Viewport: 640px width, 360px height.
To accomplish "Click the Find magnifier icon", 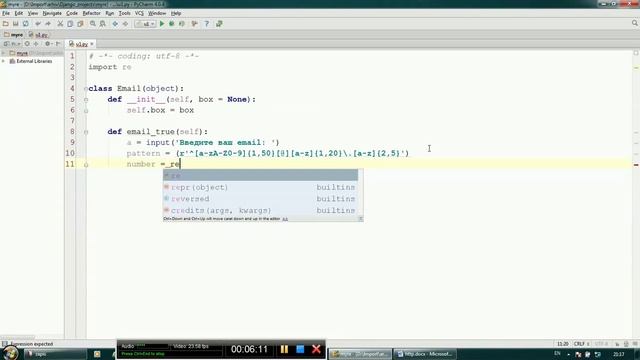I will [93, 24].
